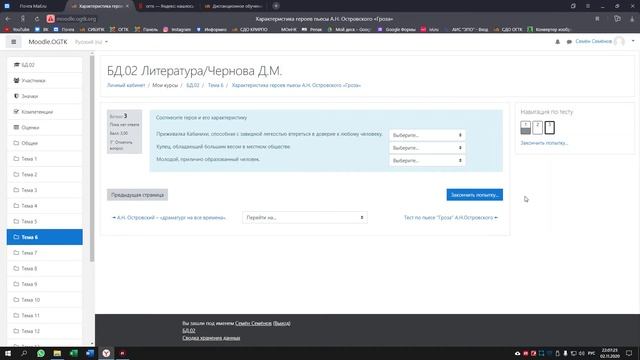This screenshot has width=640, height=360.
Task: Open the БД.02 course item in sidebar
Action: pos(44,65)
